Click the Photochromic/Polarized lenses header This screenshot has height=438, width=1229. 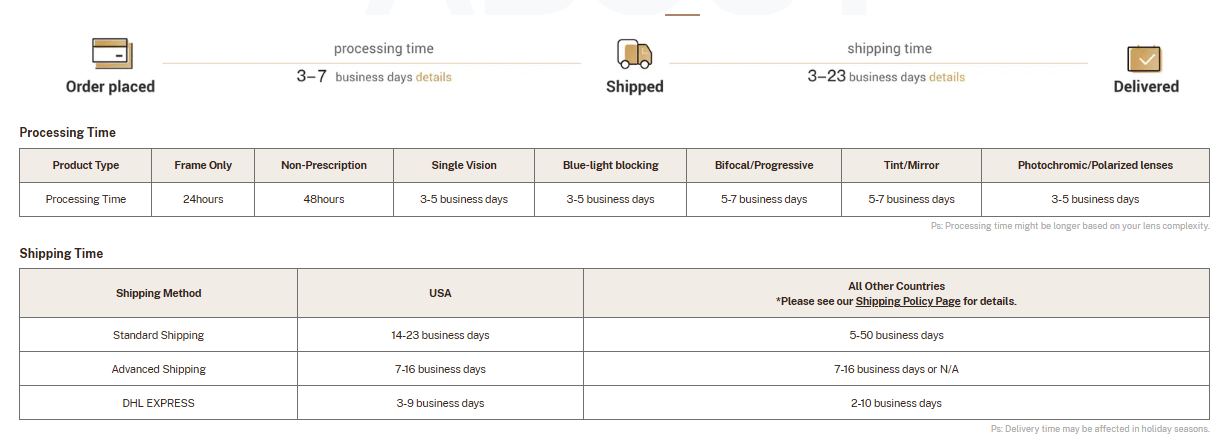click(1095, 165)
